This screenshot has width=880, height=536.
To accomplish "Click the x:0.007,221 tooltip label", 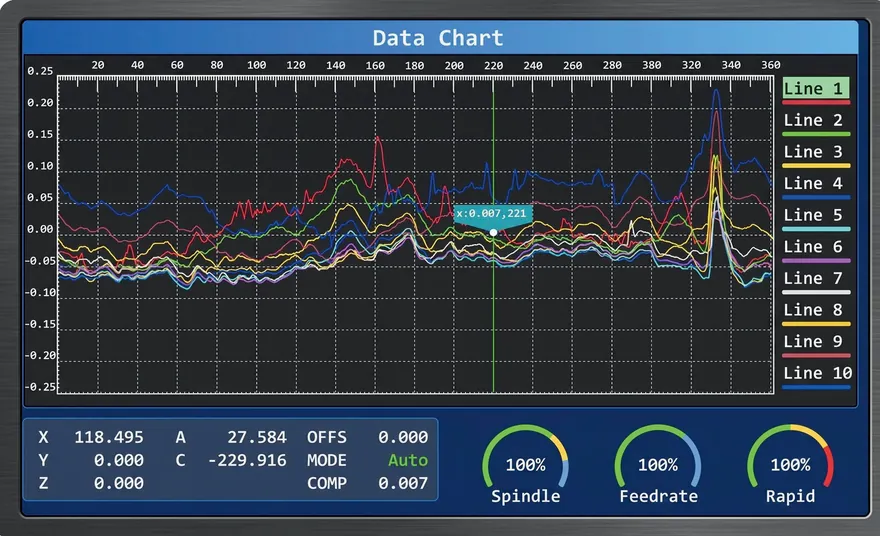I will click(x=492, y=214).
